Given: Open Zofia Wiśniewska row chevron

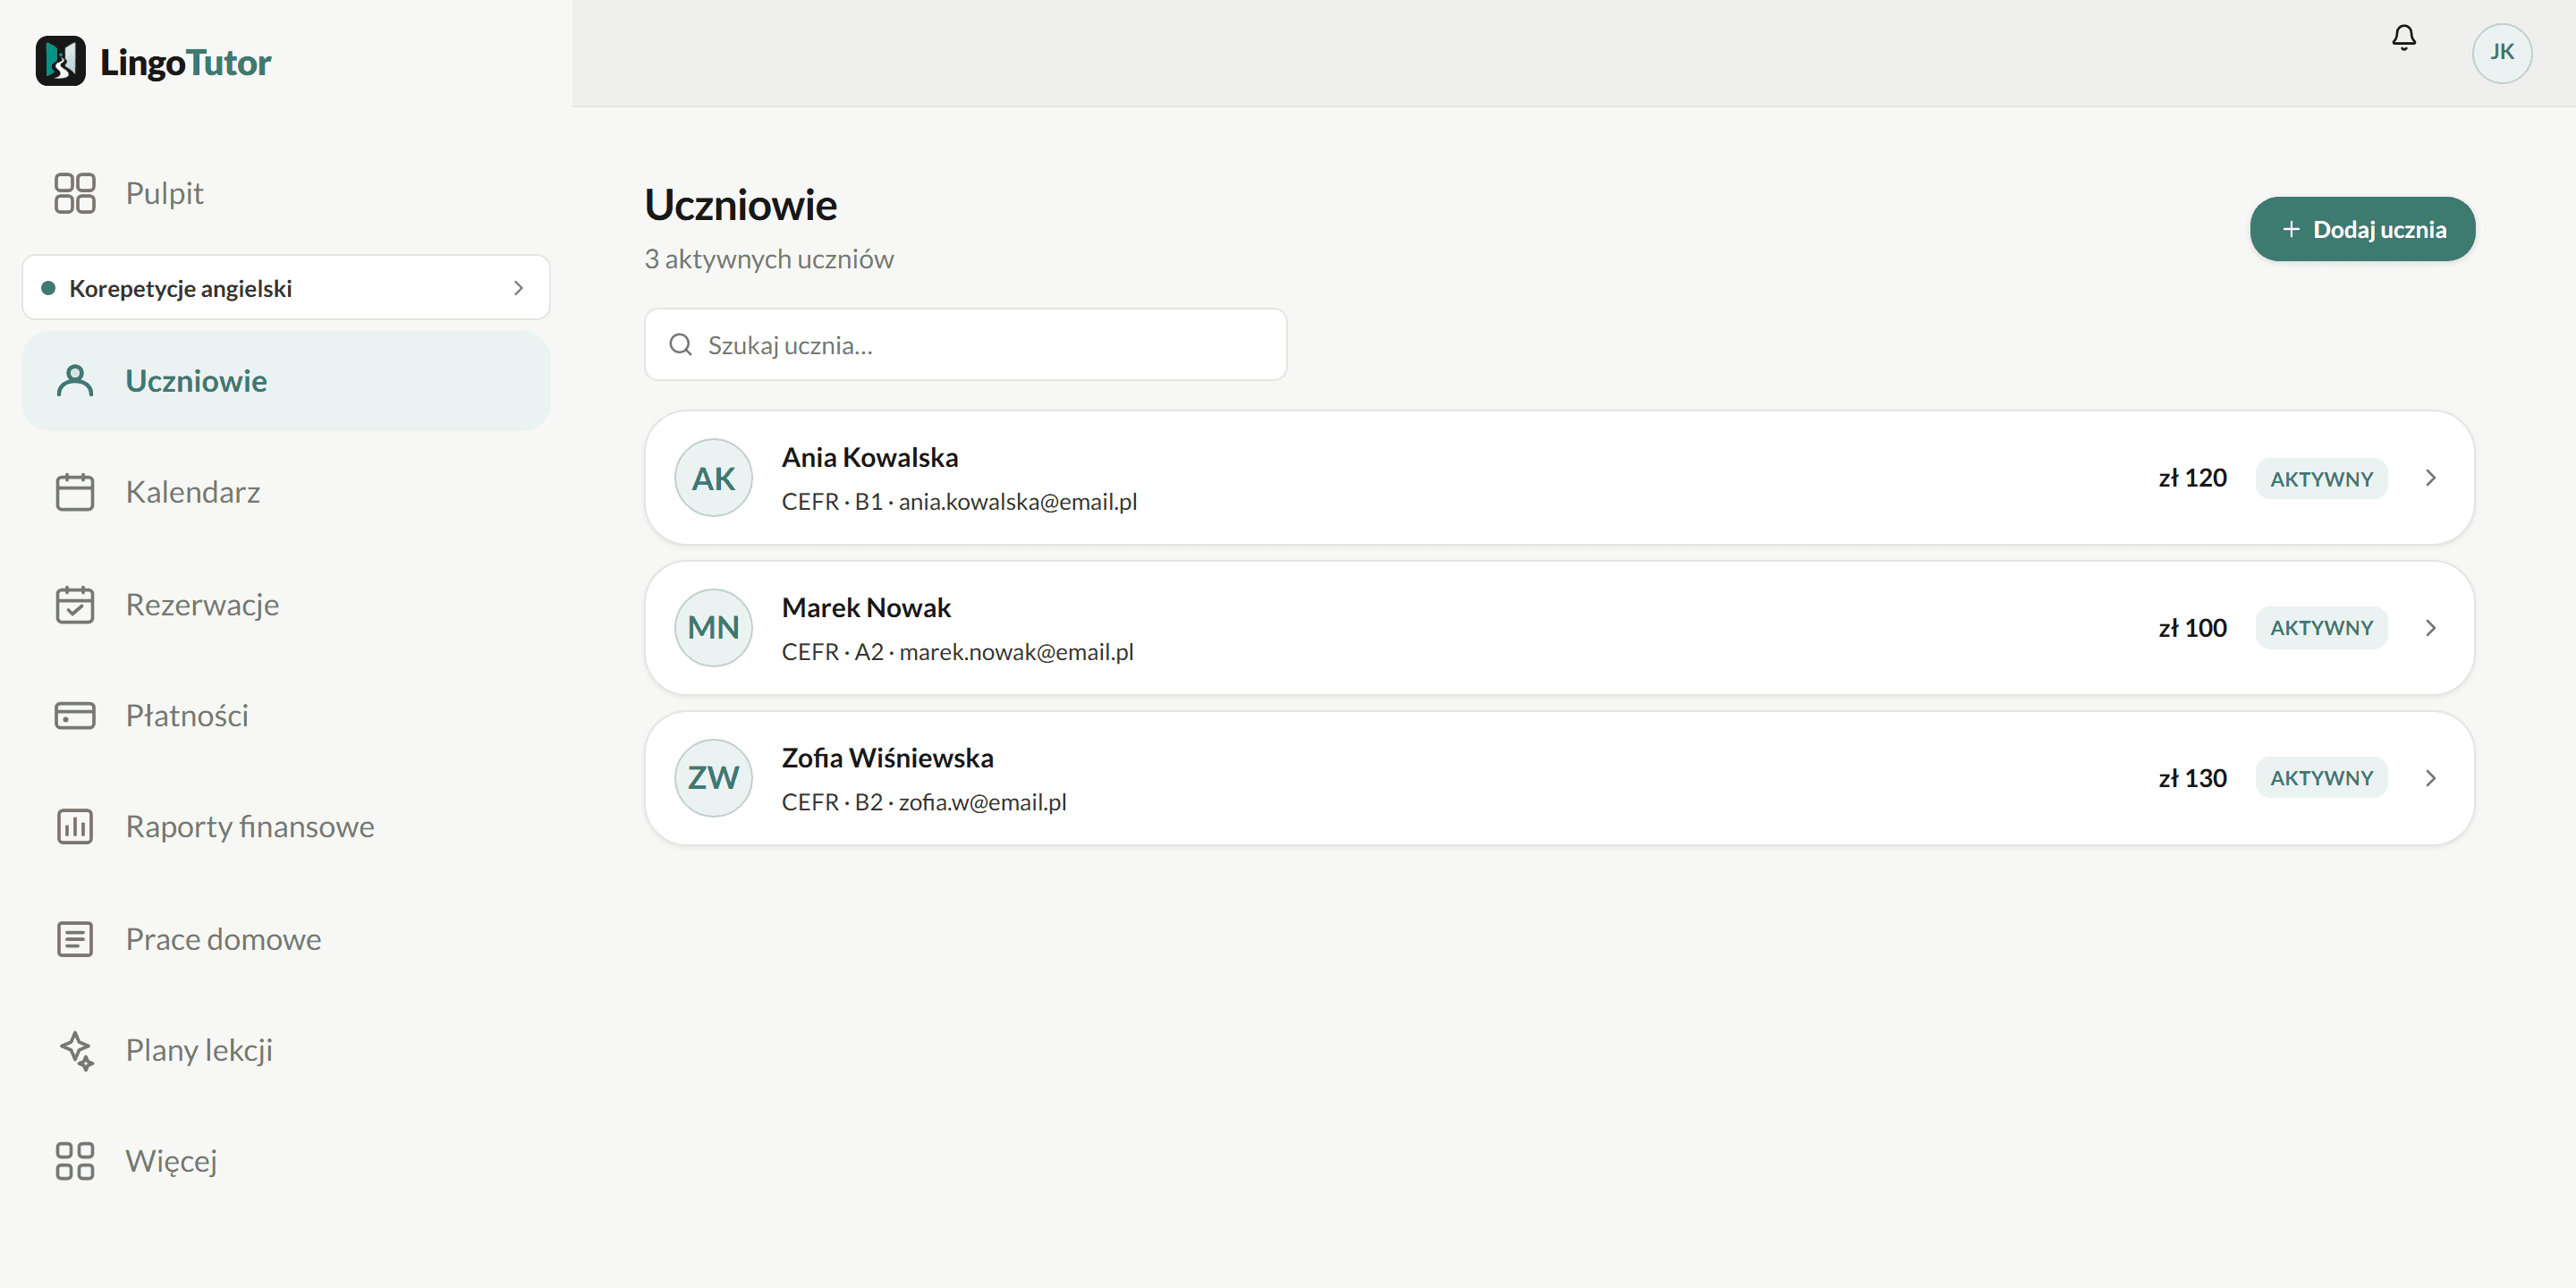Looking at the screenshot, I should (2431, 778).
